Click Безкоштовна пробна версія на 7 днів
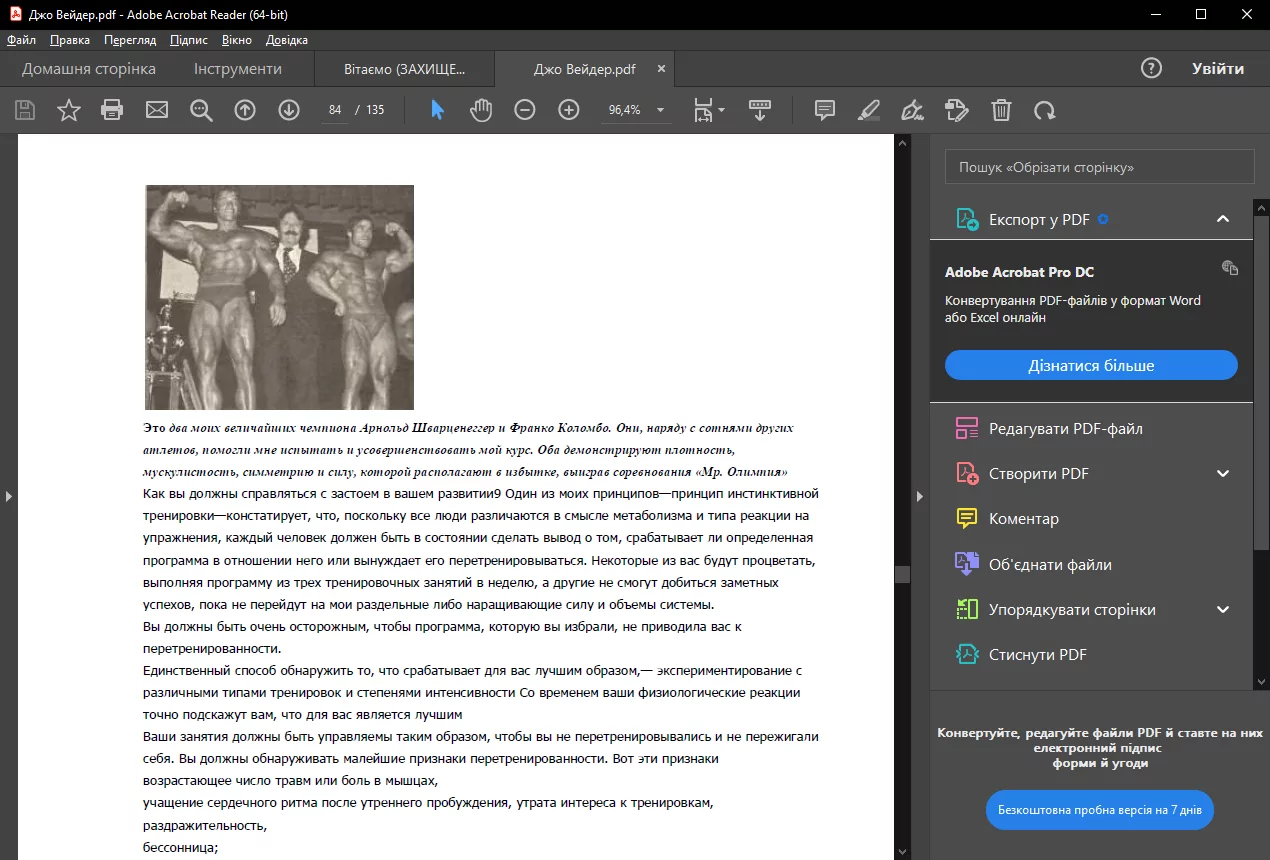1270x860 pixels. 1099,809
